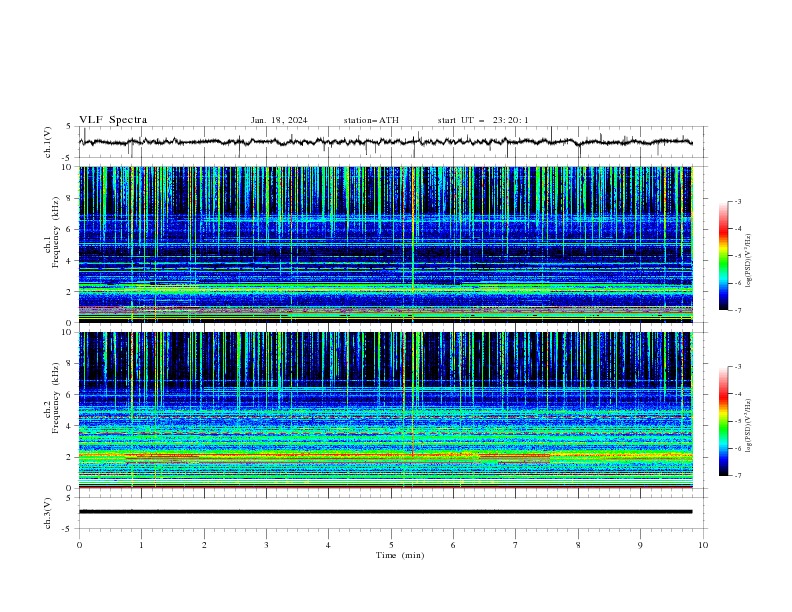Click the ch.1(V) waveform axis label
The width and height of the screenshot is (792, 612).
click(x=48, y=142)
